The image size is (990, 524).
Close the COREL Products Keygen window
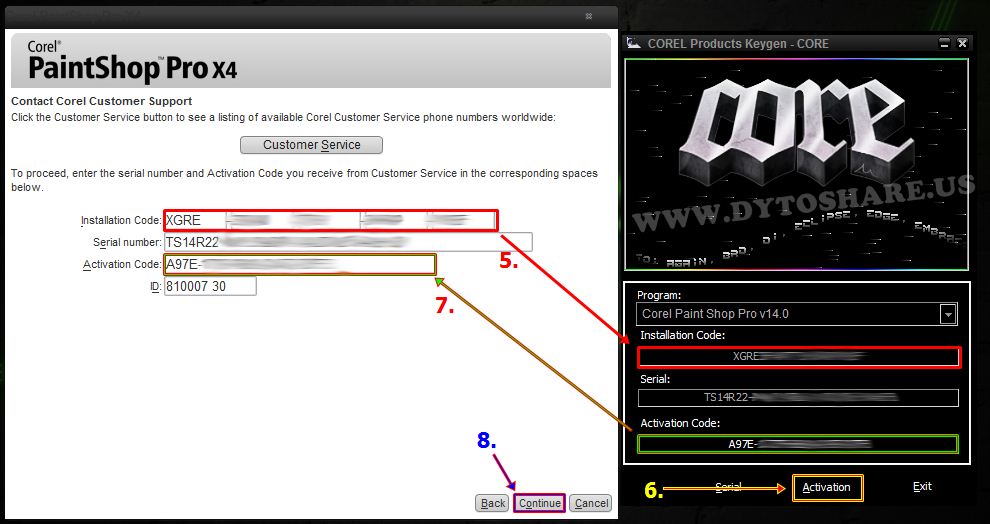(962, 44)
